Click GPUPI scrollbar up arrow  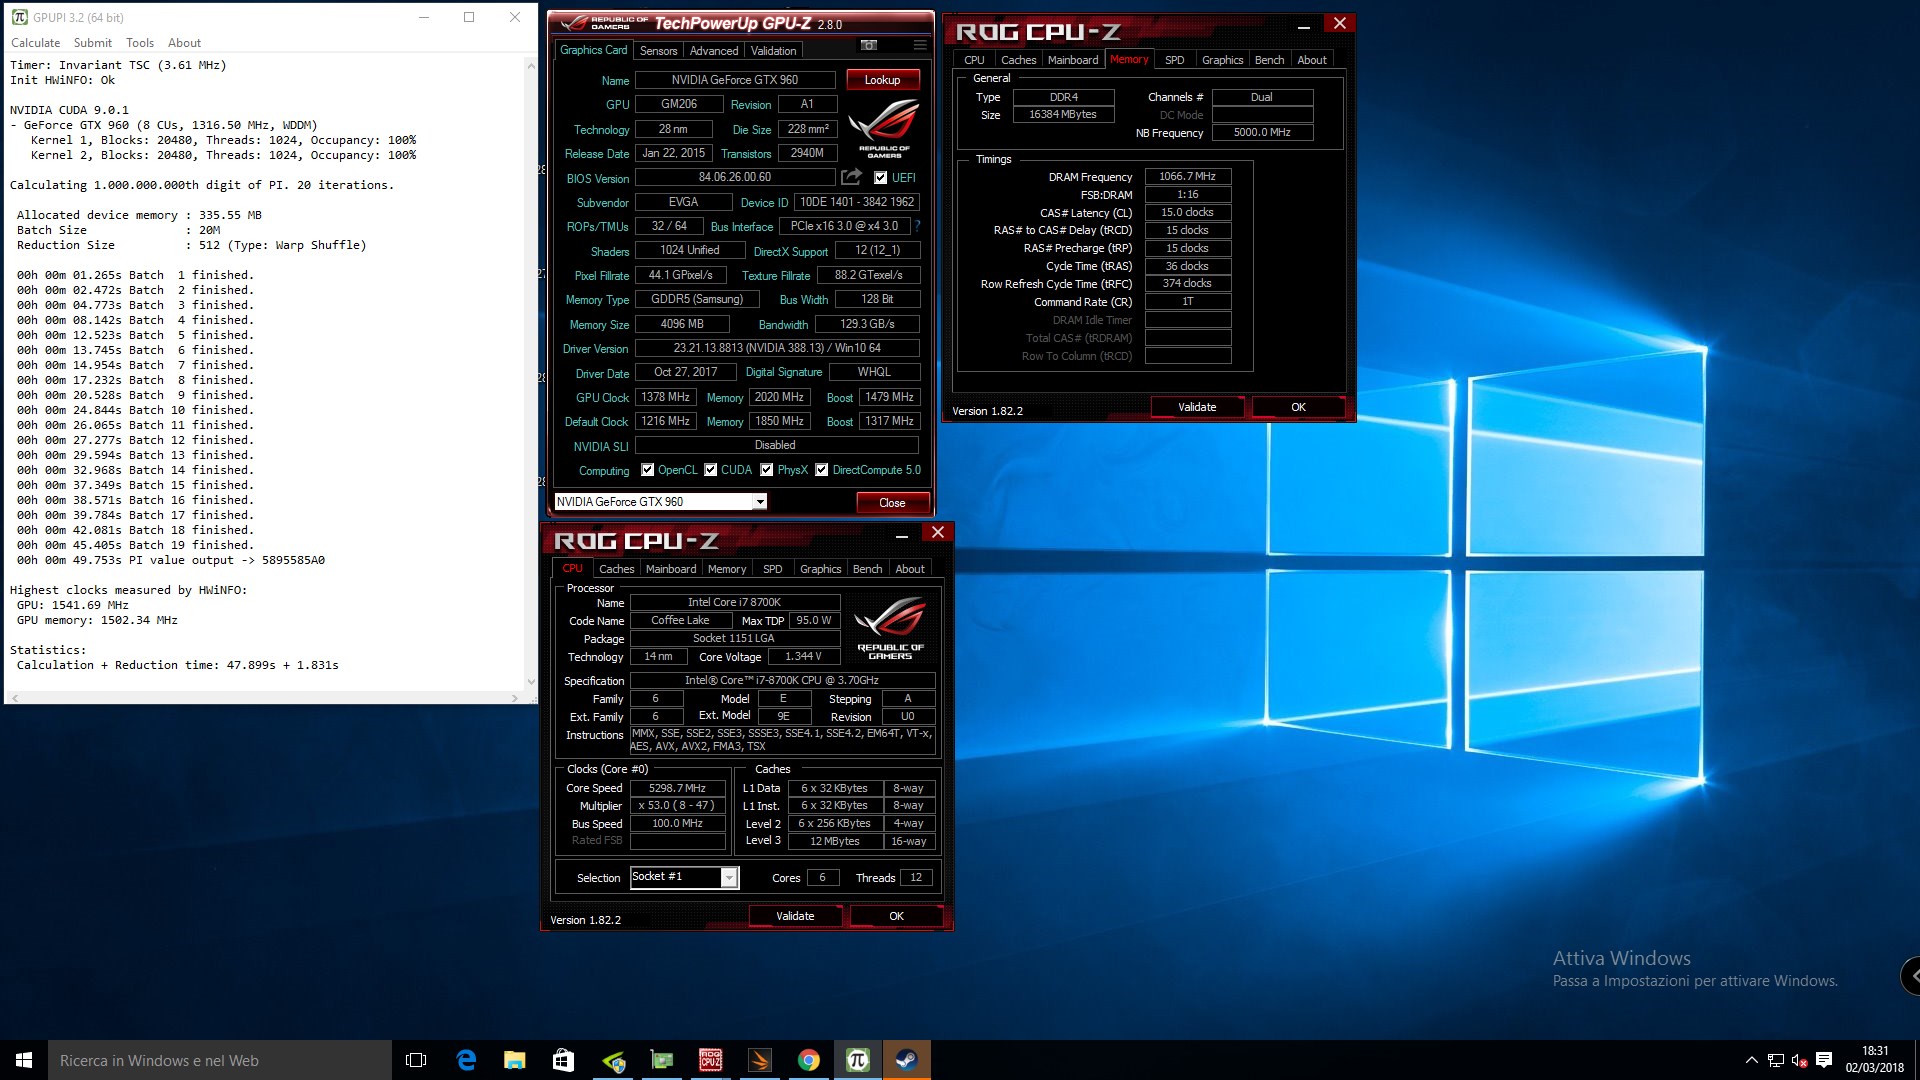tap(530, 66)
